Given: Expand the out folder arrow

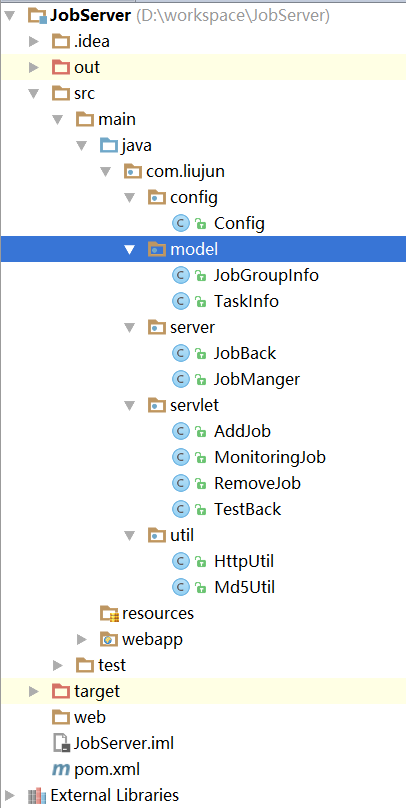Looking at the screenshot, I should pyautogui.click(x=33, y=68).
